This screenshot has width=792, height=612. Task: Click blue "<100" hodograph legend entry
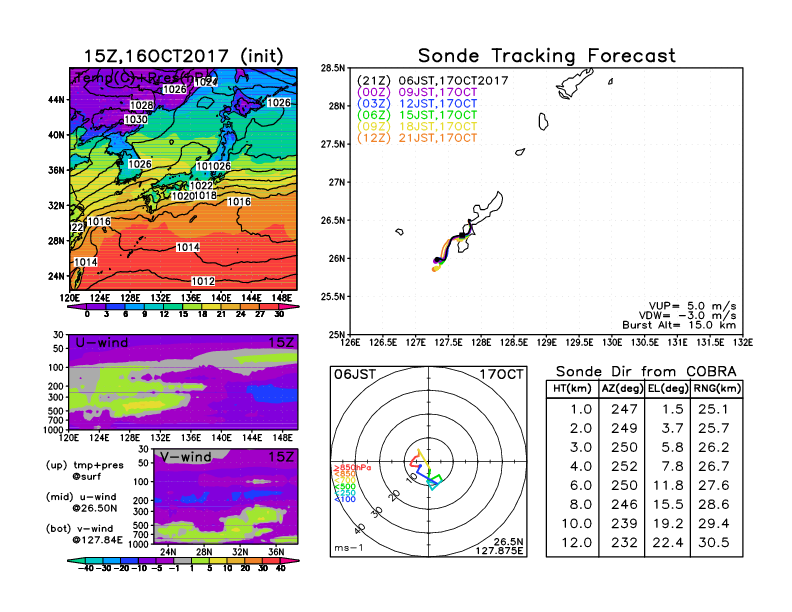click(345, 499)
